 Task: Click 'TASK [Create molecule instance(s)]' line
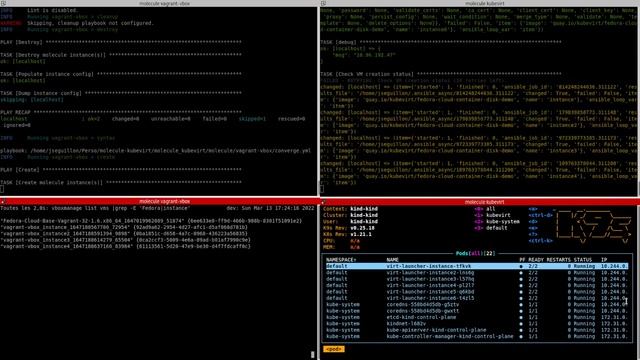pyautogui.click(x=121, y=182)
